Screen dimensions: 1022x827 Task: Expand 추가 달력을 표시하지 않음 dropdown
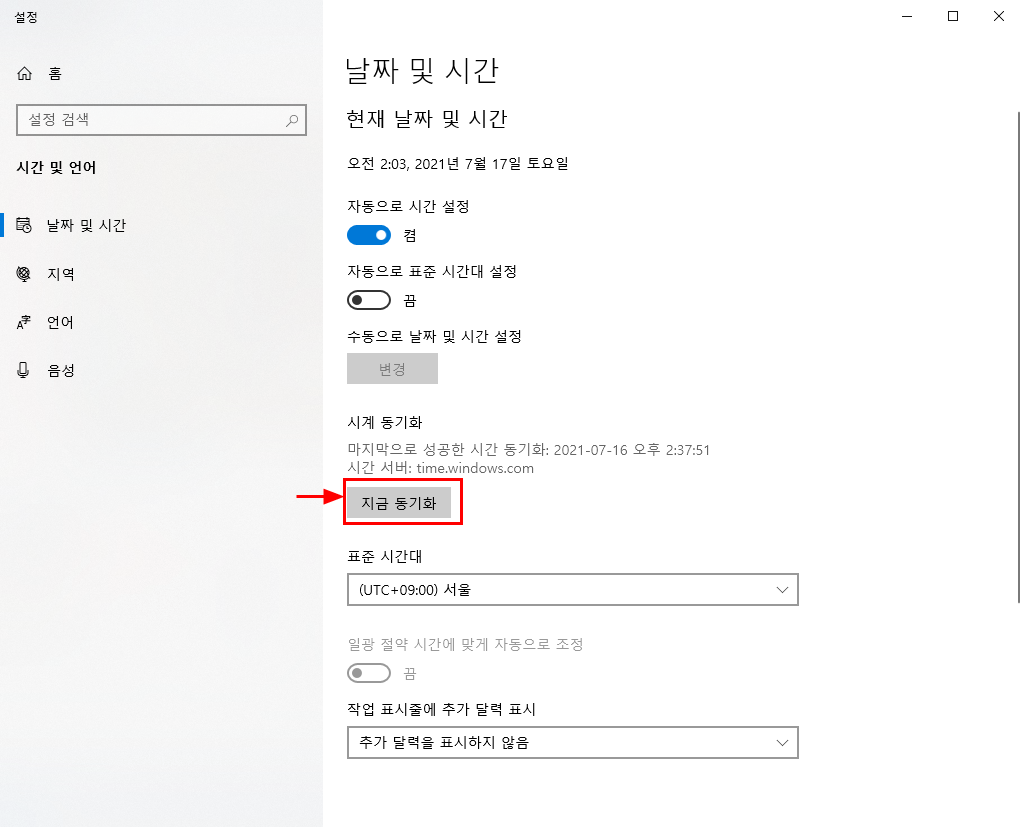[573, 743]
